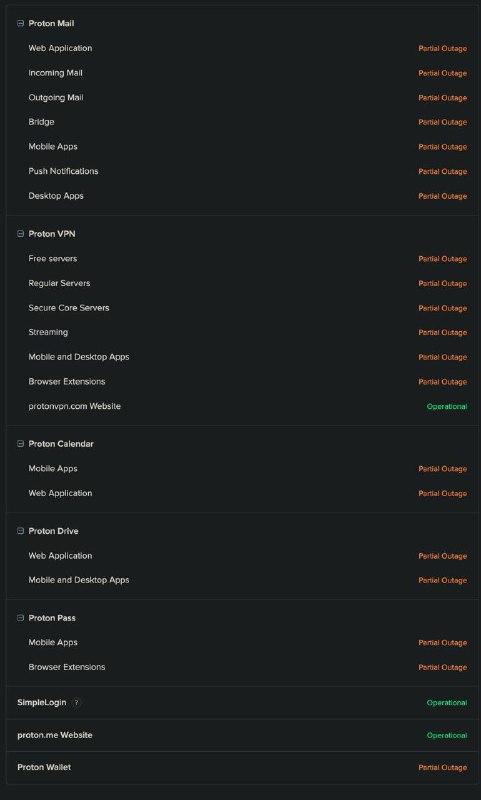Collapse the Proton VPN group

[x=20, y=234]
